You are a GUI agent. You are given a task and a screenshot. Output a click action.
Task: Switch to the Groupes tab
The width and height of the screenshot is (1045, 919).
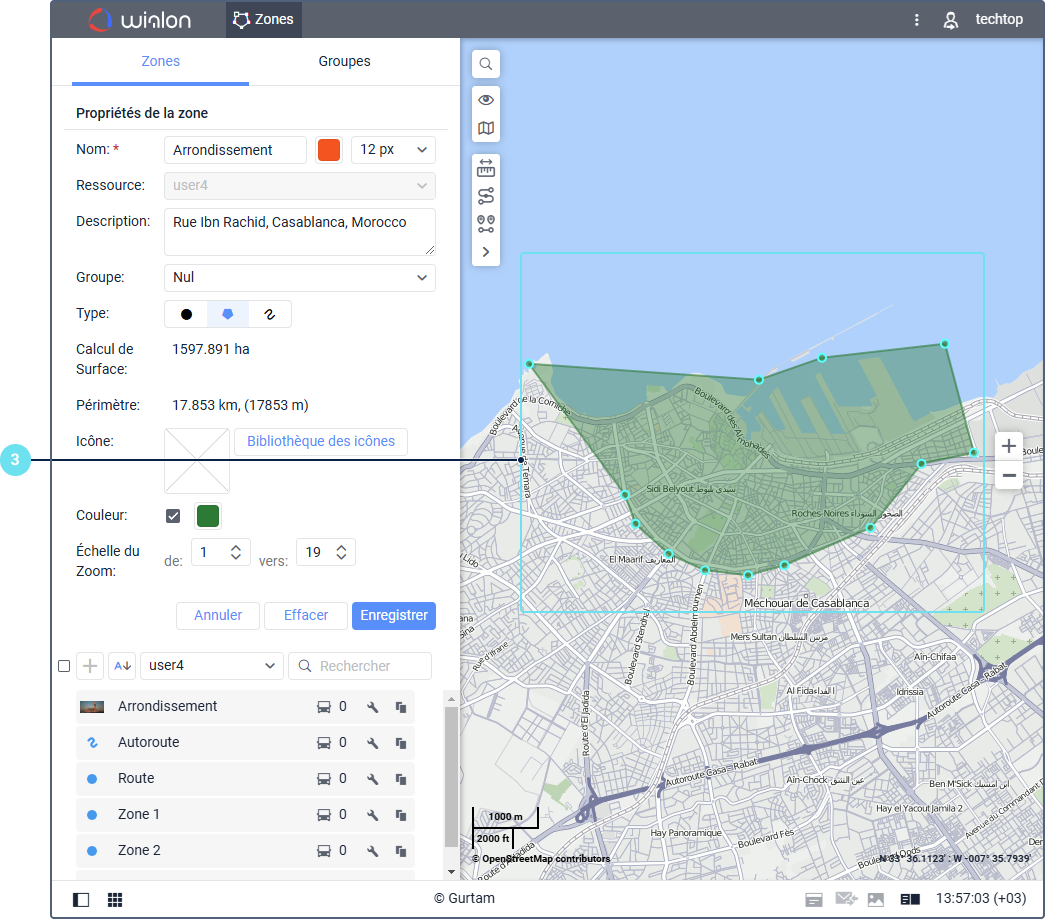tap(344, 61)
